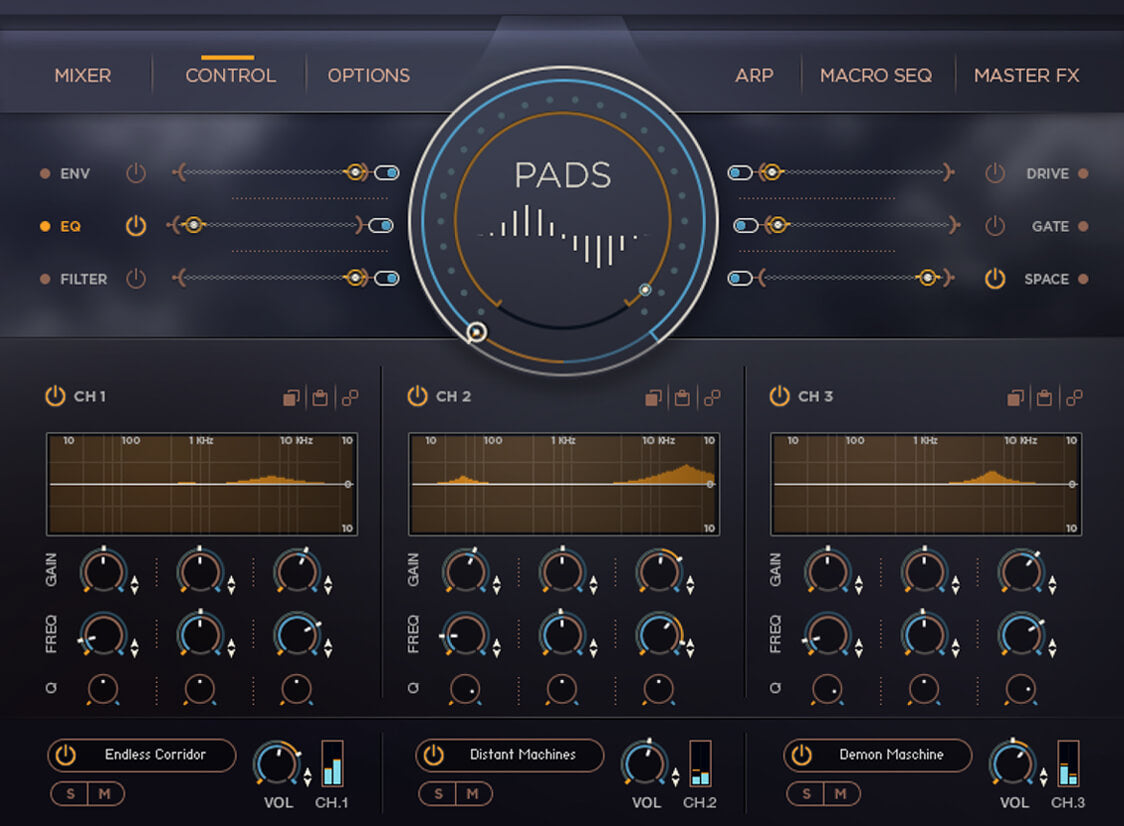The image size is (1124, 826).
Task: Open the Distant Machines sound selector
Action: pos(523,755)
